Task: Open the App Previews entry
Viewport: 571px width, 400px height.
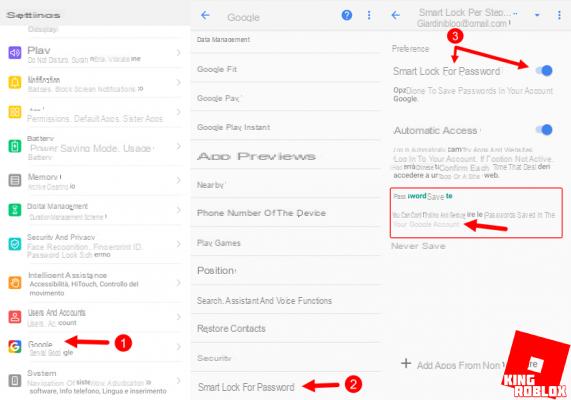Action: point(286,156)
